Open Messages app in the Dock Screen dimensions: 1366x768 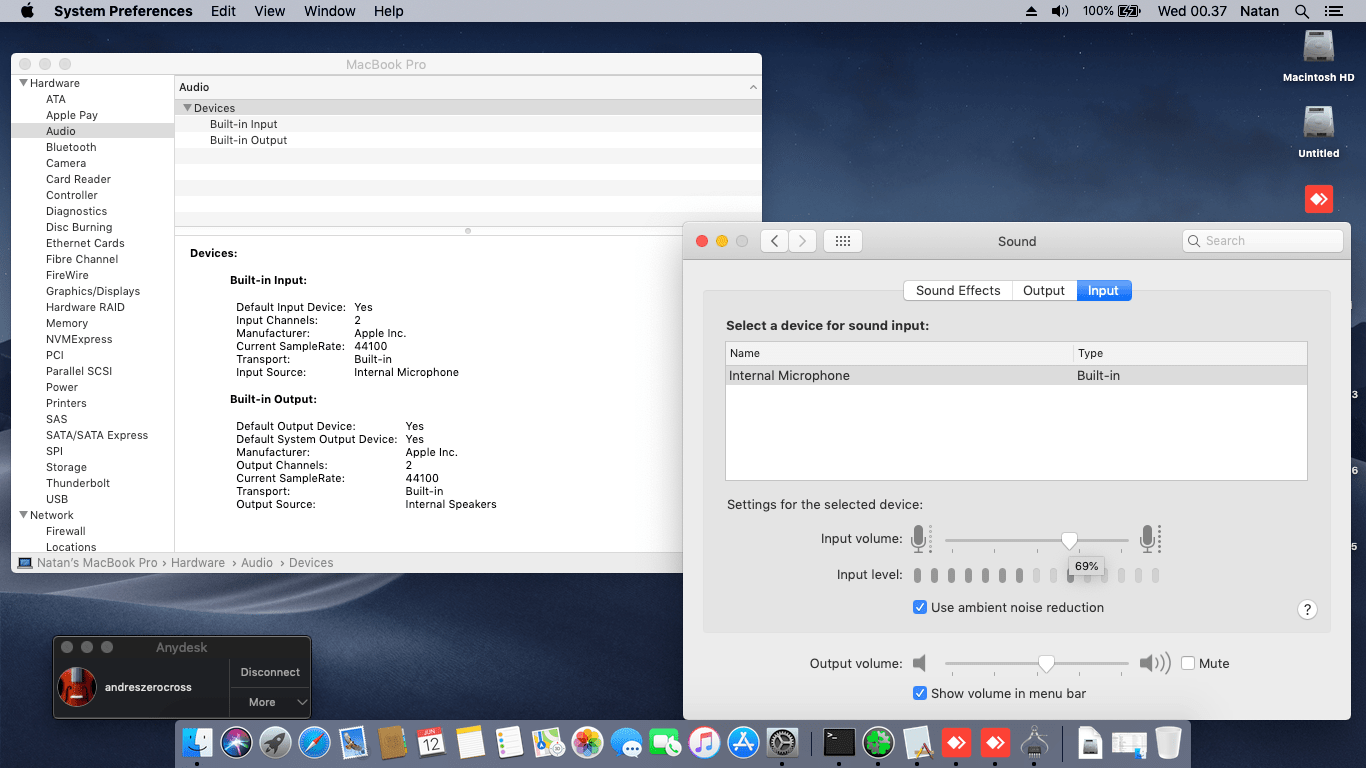coord(626,742)
